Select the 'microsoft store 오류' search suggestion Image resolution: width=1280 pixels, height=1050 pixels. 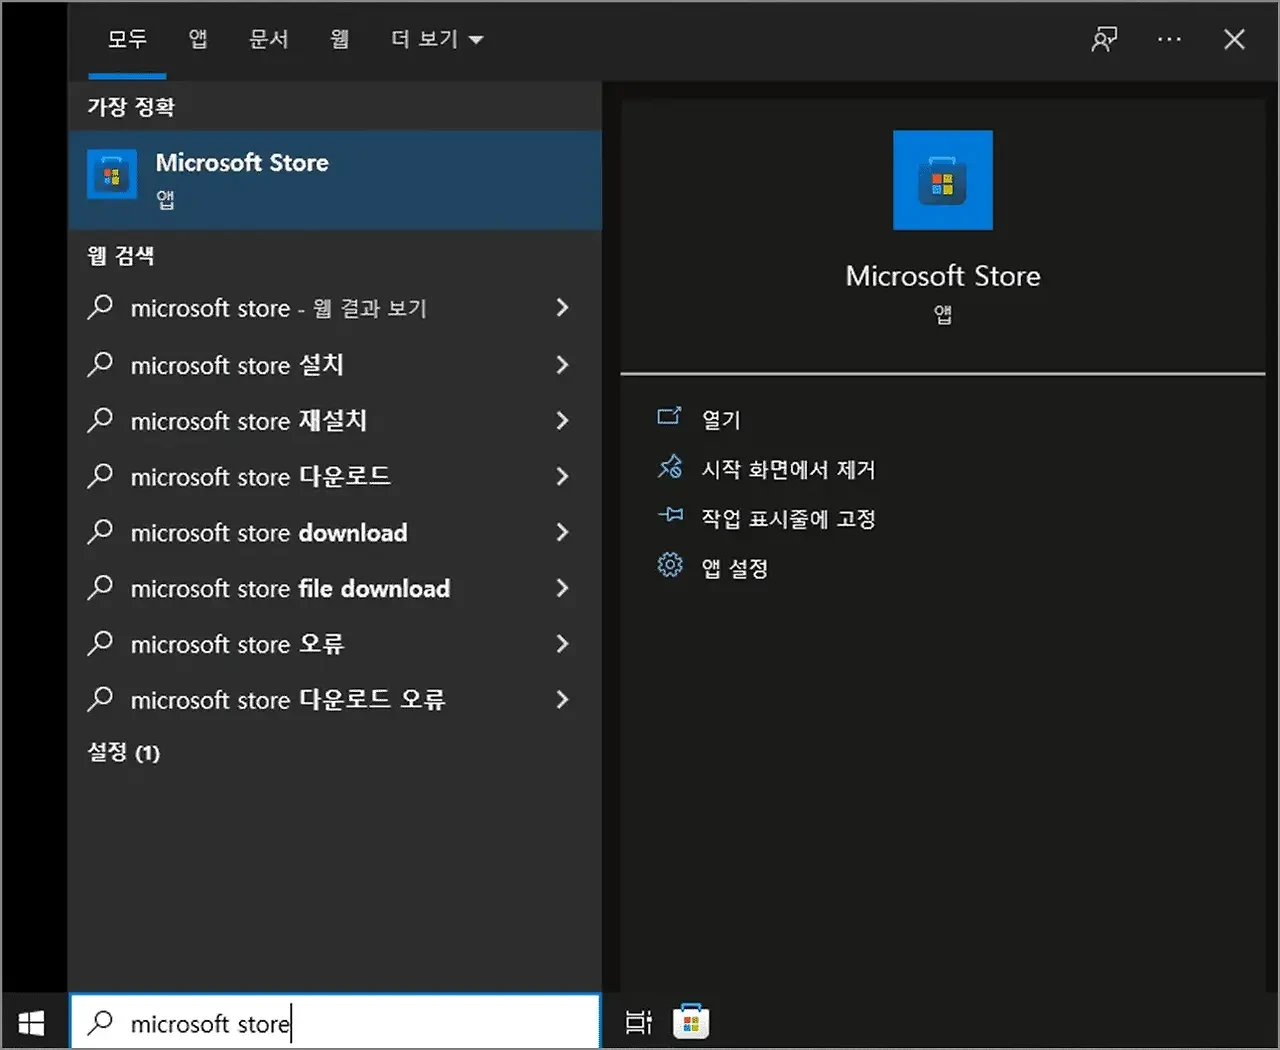pyautogui.click(x=237, y=644)
